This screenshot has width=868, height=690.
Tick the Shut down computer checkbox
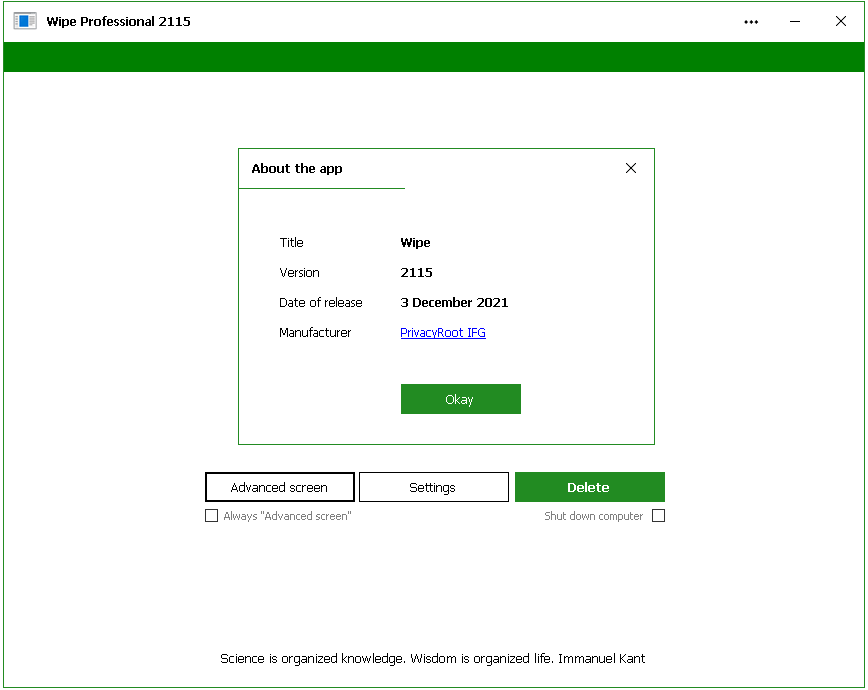[658, 516]
